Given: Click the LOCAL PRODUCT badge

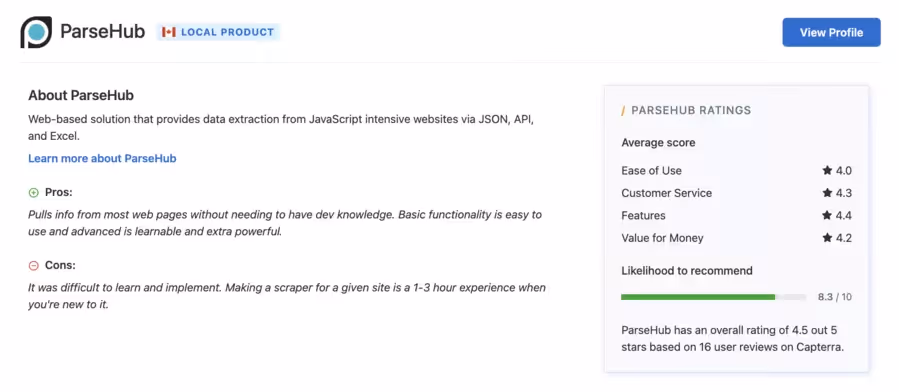Looking at the screenshot, I should [x=218, y=32].
